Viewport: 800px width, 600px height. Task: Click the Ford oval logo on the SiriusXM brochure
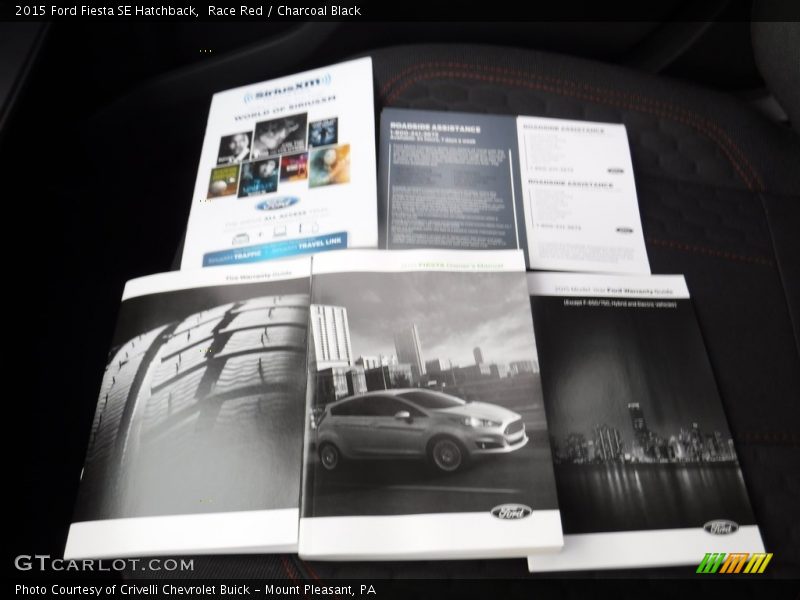point(276,204)
